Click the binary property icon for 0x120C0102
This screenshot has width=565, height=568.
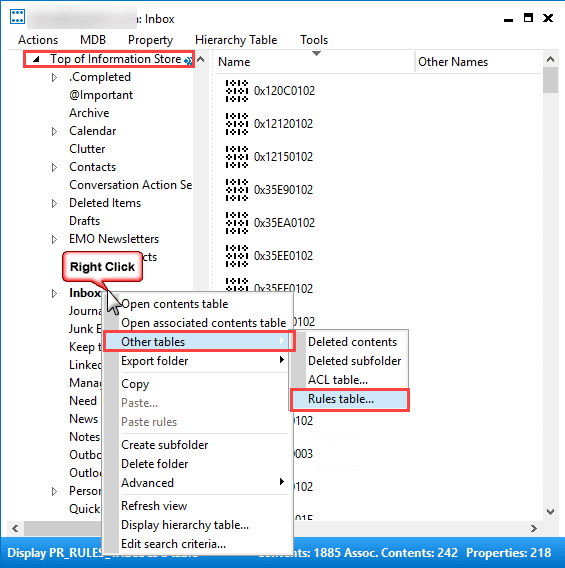tap(237, 91)
